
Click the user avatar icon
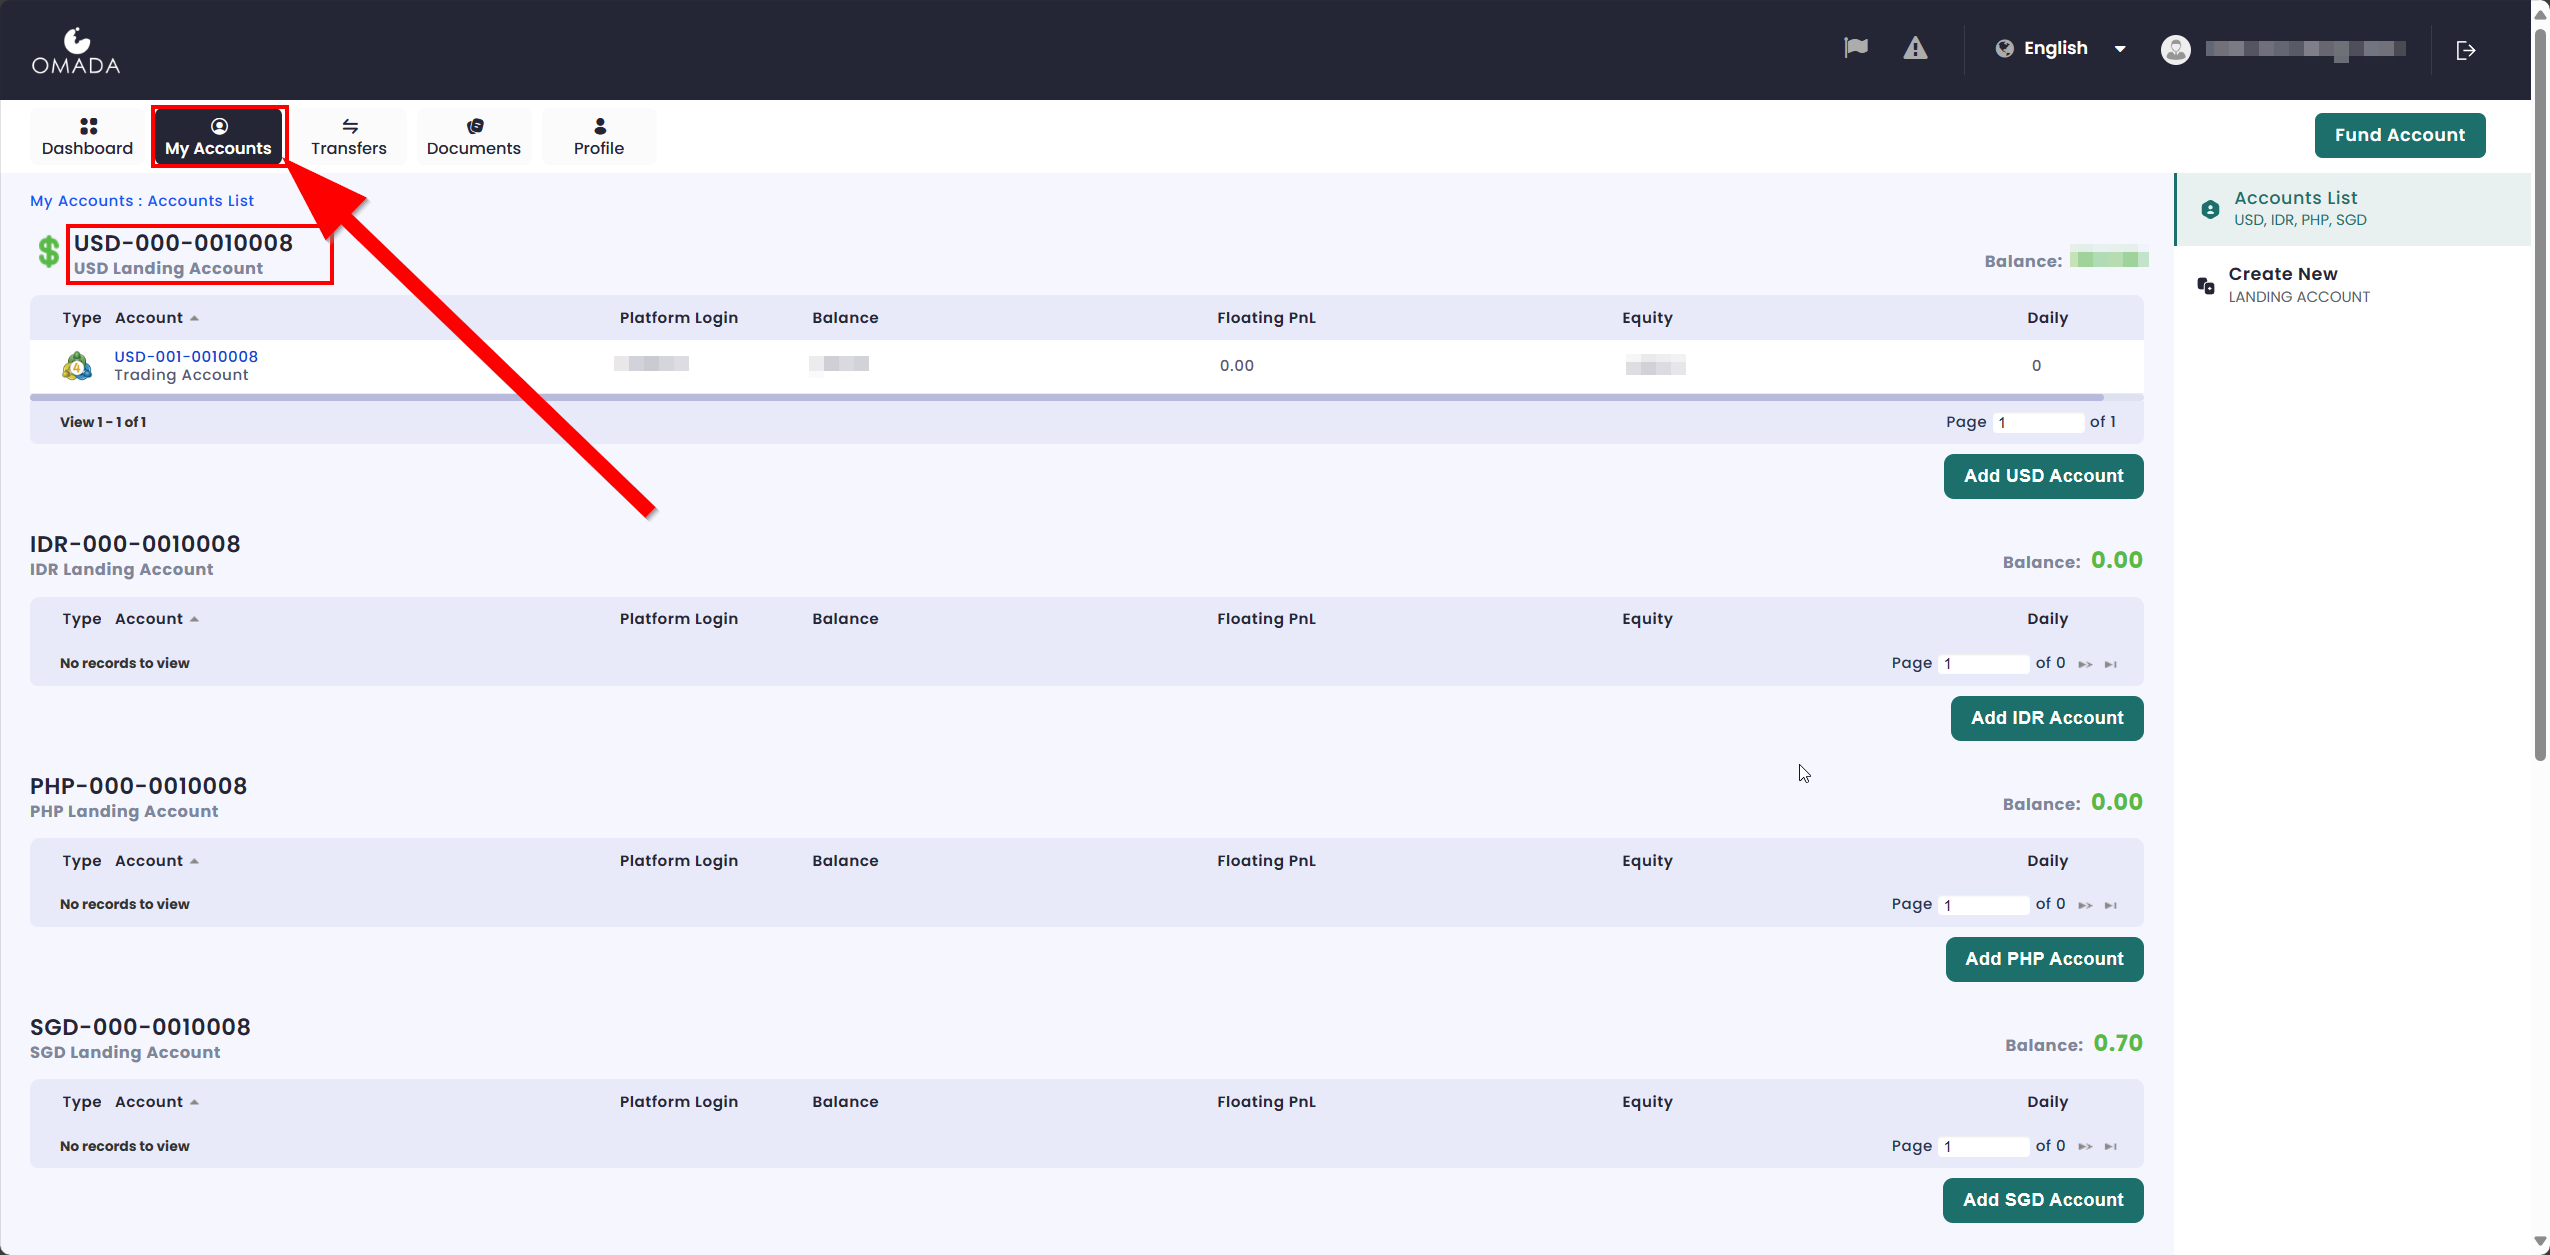[2175, 50]
